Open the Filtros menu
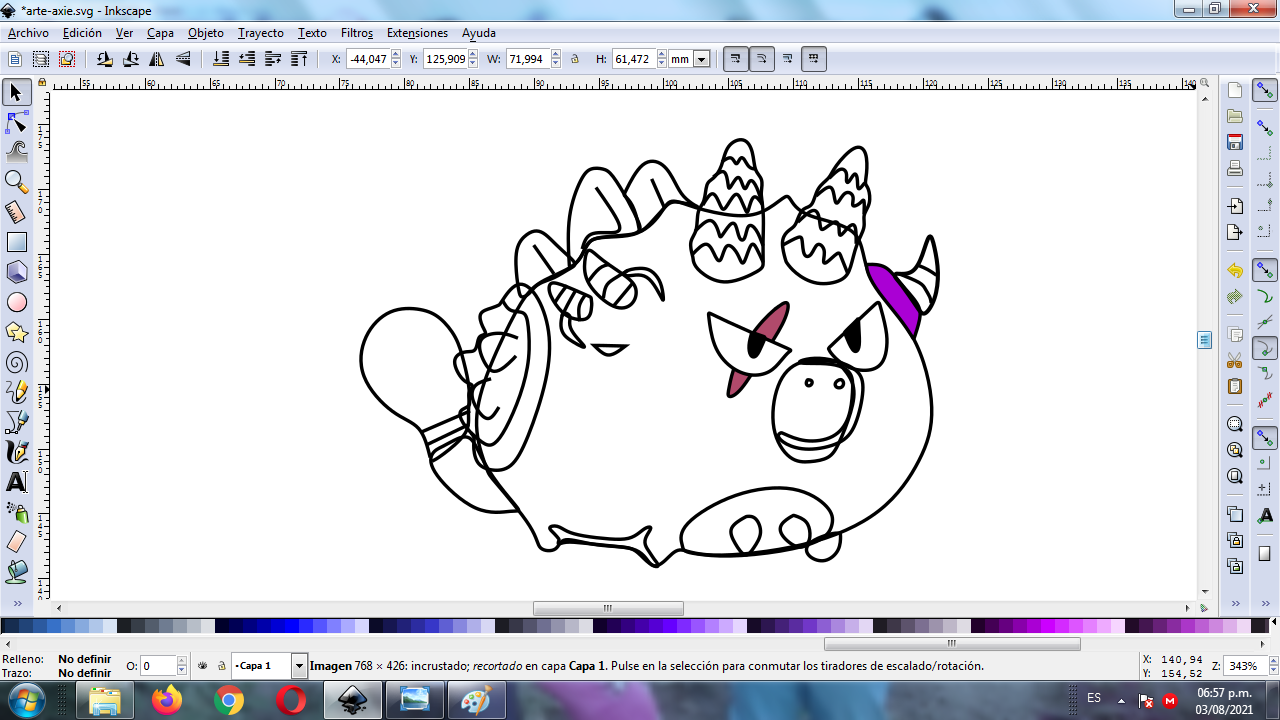The height and width of the screenshot is (720, 1280). coord(357,33)
